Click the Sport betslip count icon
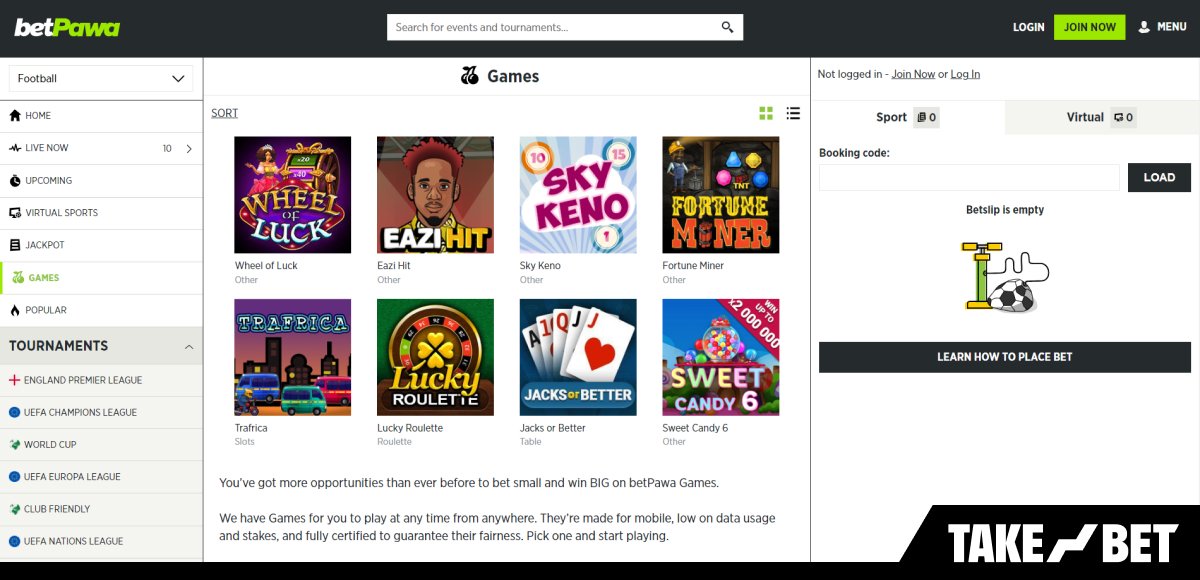The height and width of the screenshot is (580, 1200). 926,118
